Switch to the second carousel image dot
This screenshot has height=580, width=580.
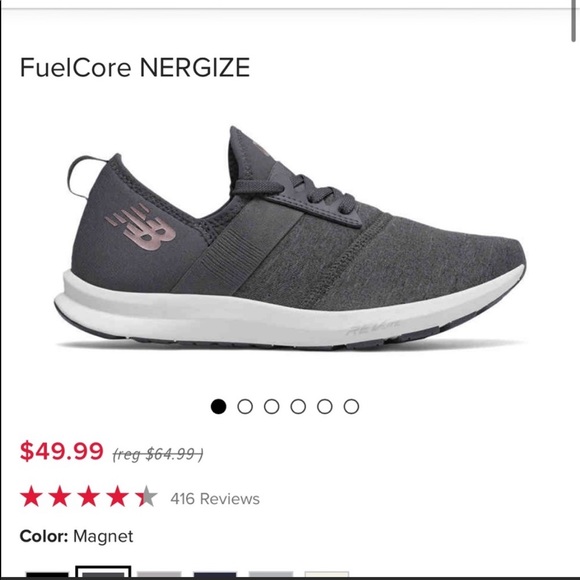[x=245, y=407]
